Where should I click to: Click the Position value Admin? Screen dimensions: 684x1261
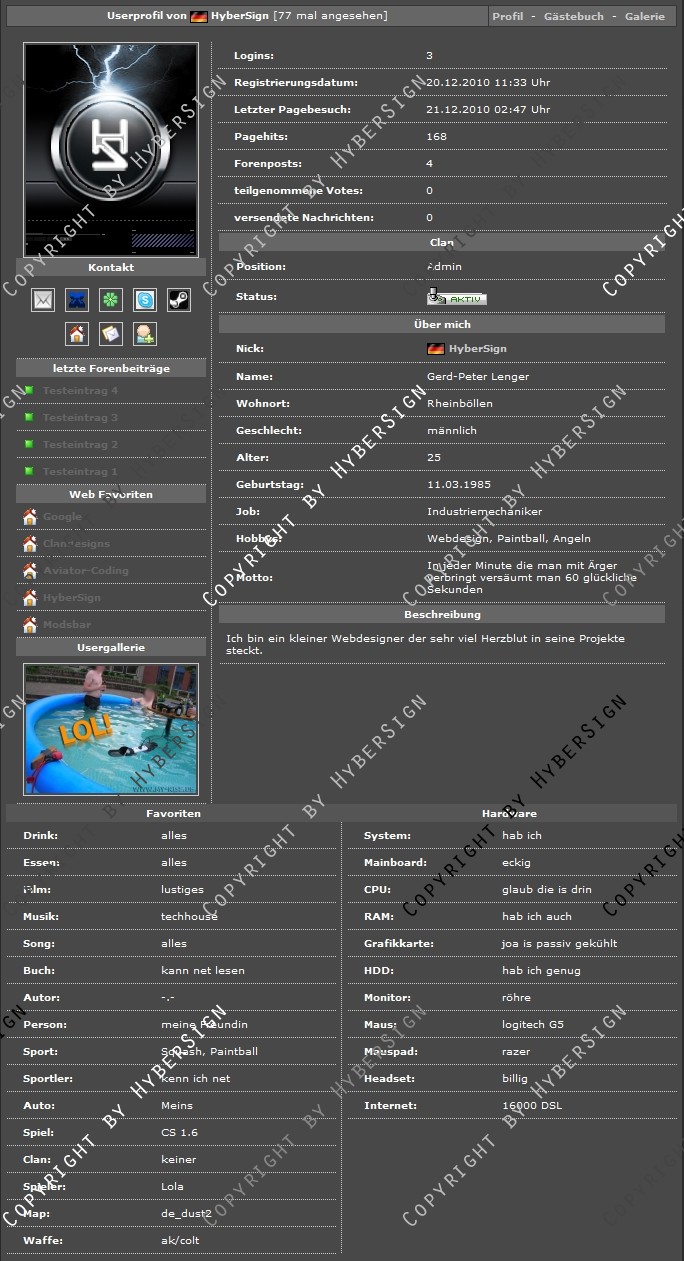444,267
